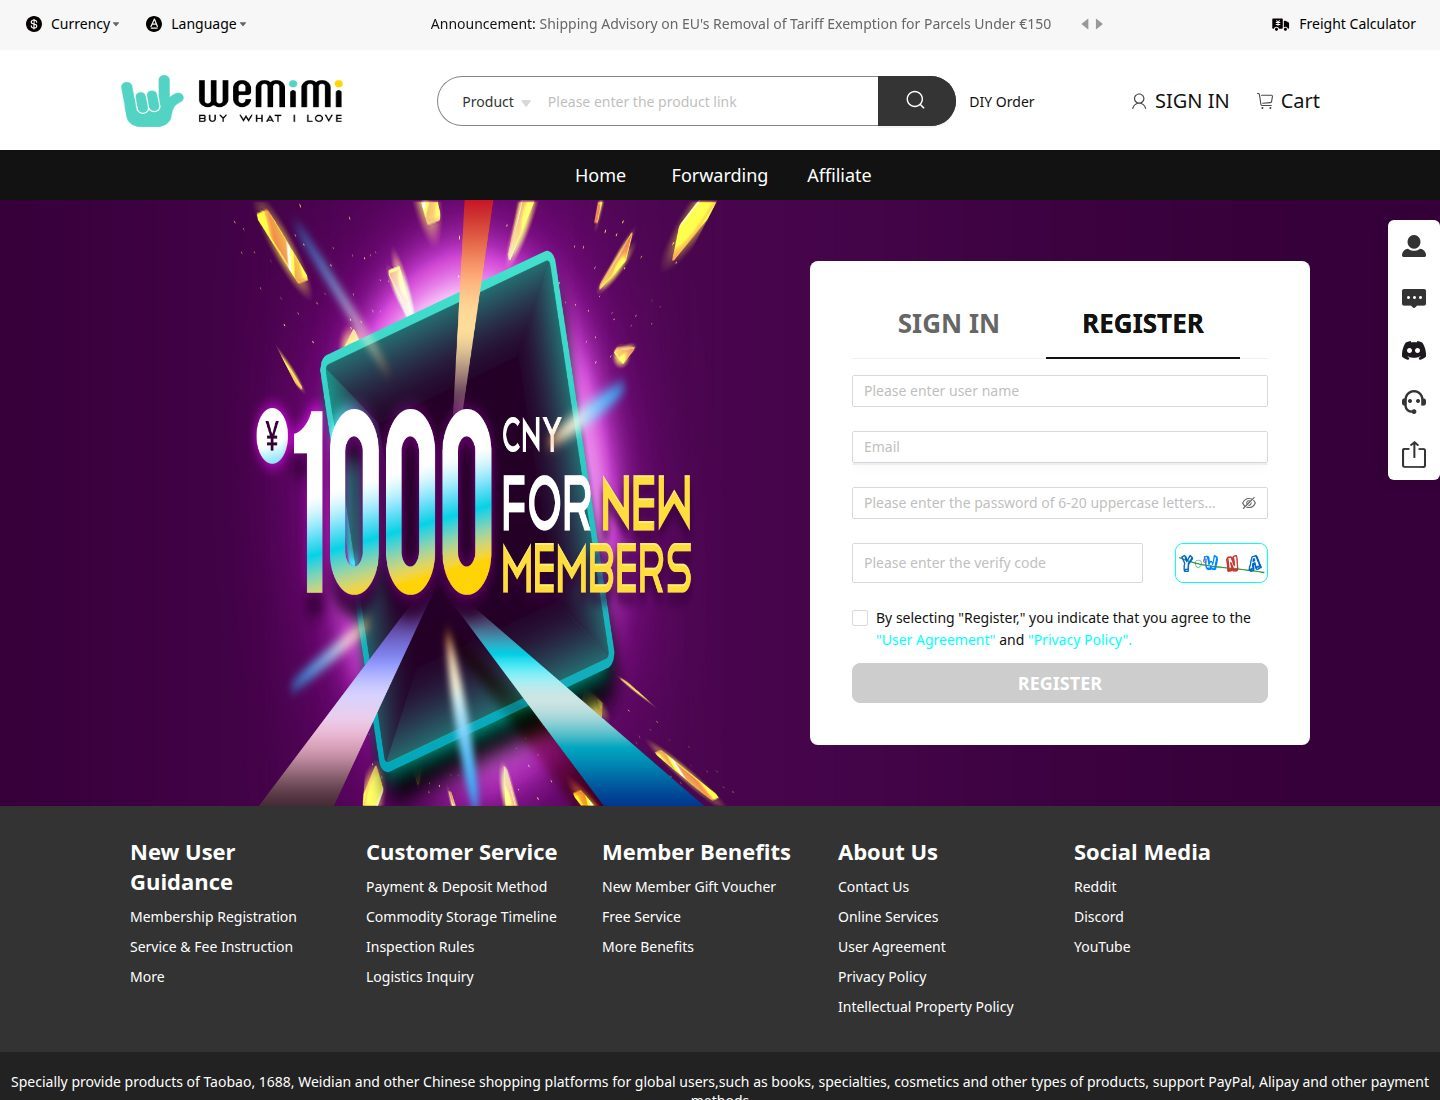Open Reddit social media link

(1095, 887)
